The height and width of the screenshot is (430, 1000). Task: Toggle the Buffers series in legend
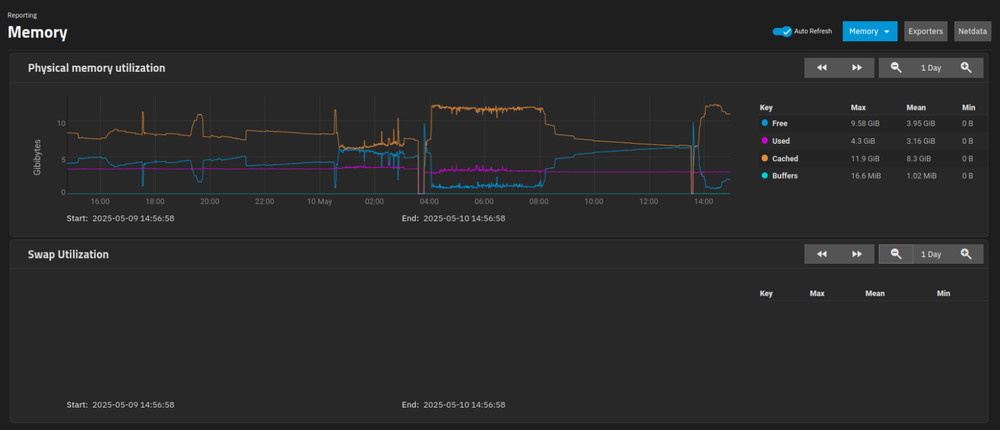(x=785, y=176)
